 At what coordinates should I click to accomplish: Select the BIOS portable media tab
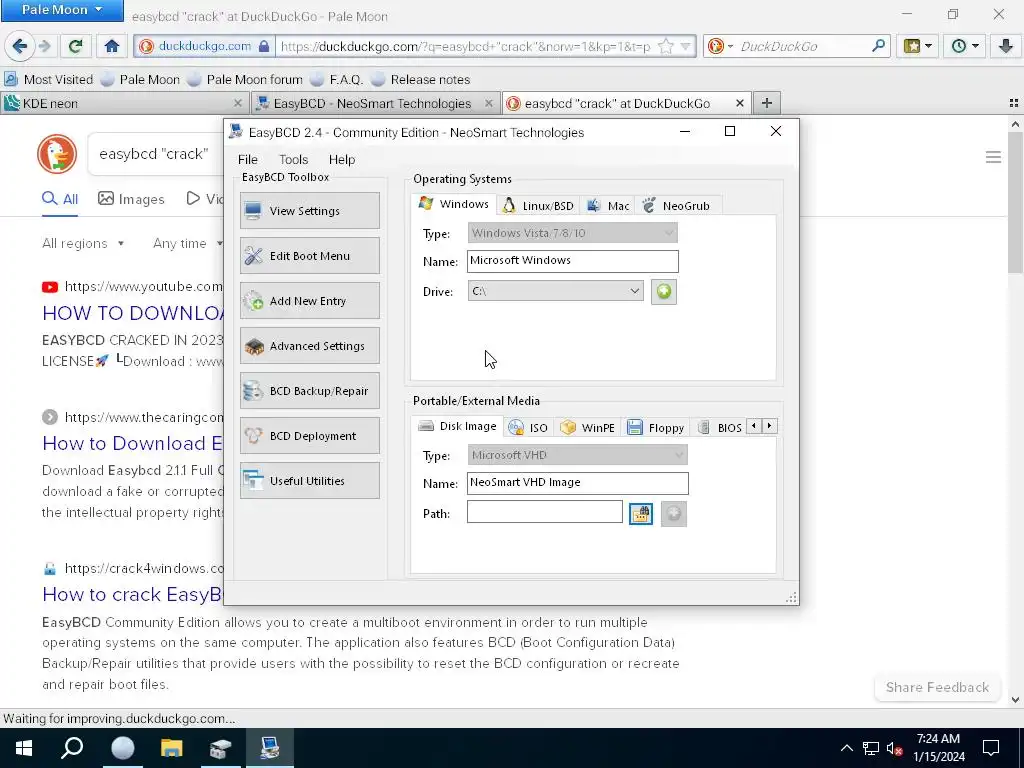tap(720, 428)
